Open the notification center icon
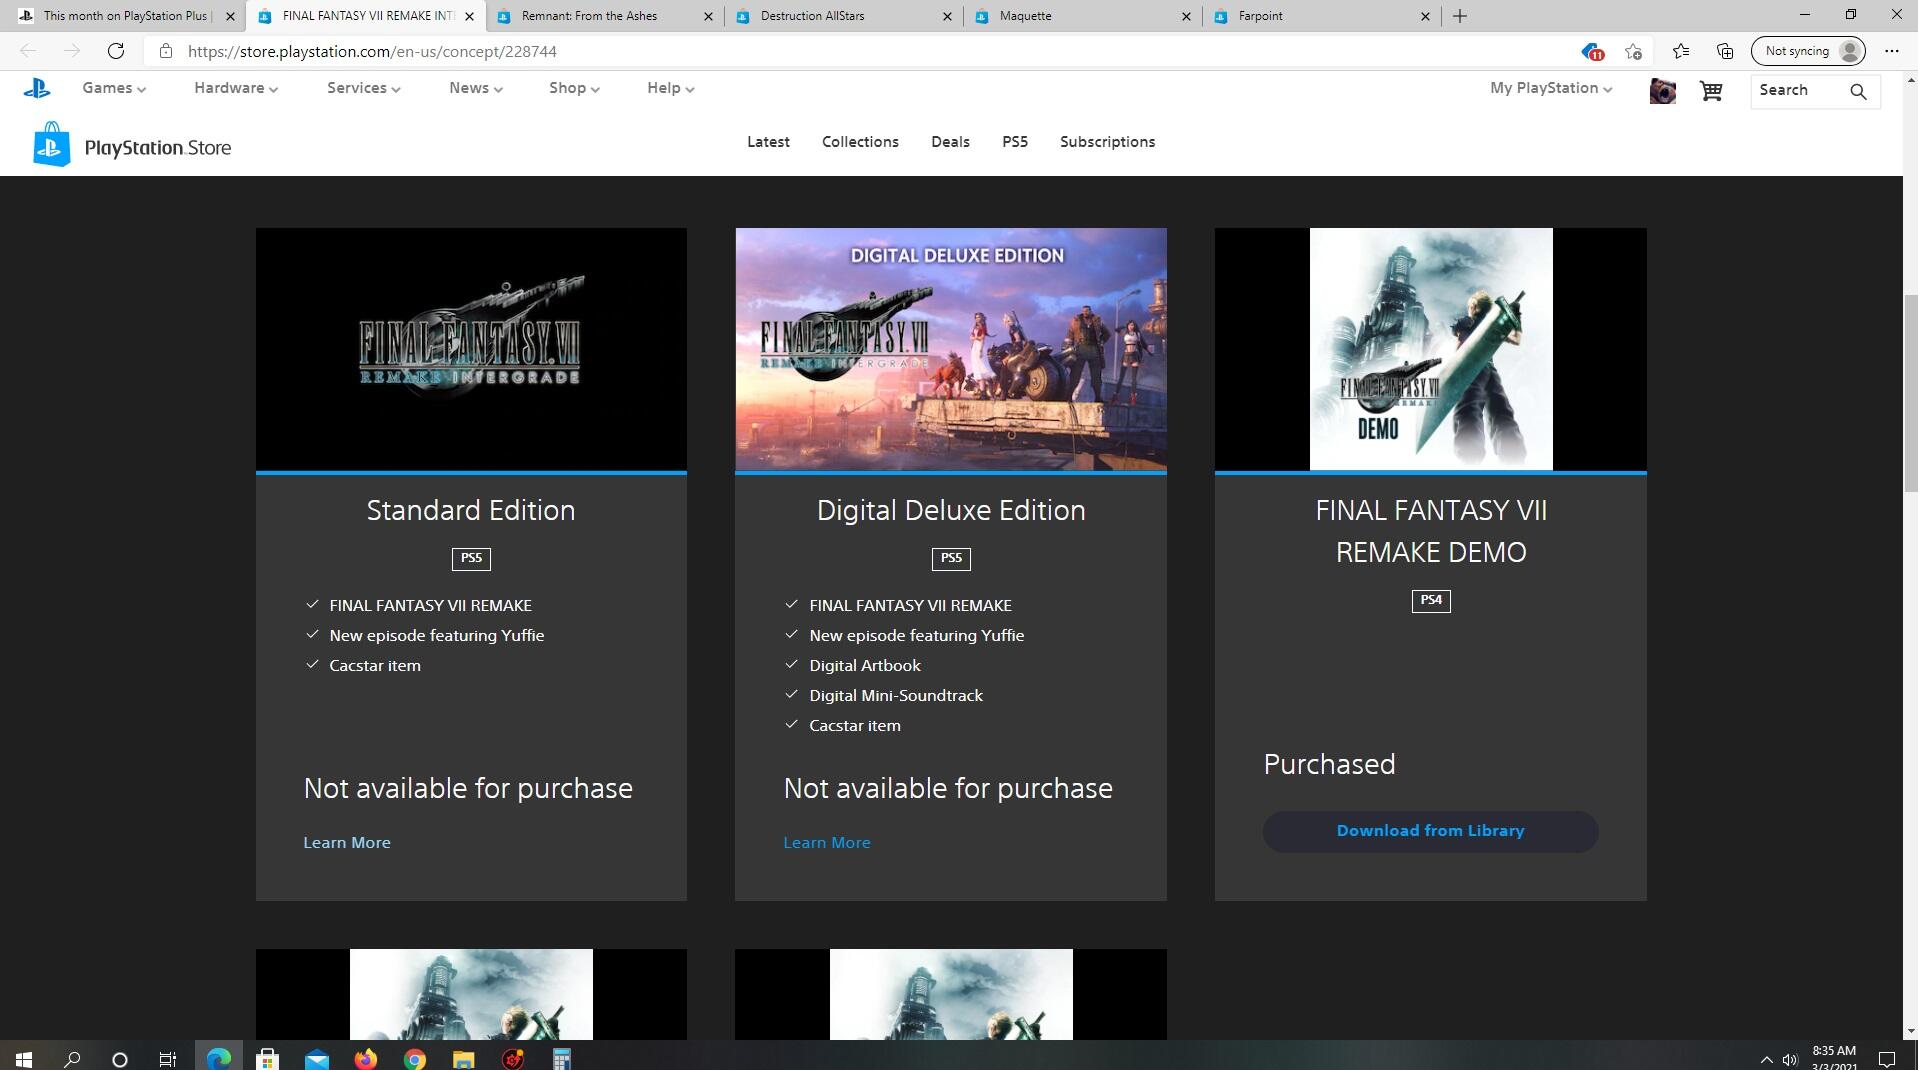The height and width of the screenshot is (1070, 1918). click(1887, 1060)
